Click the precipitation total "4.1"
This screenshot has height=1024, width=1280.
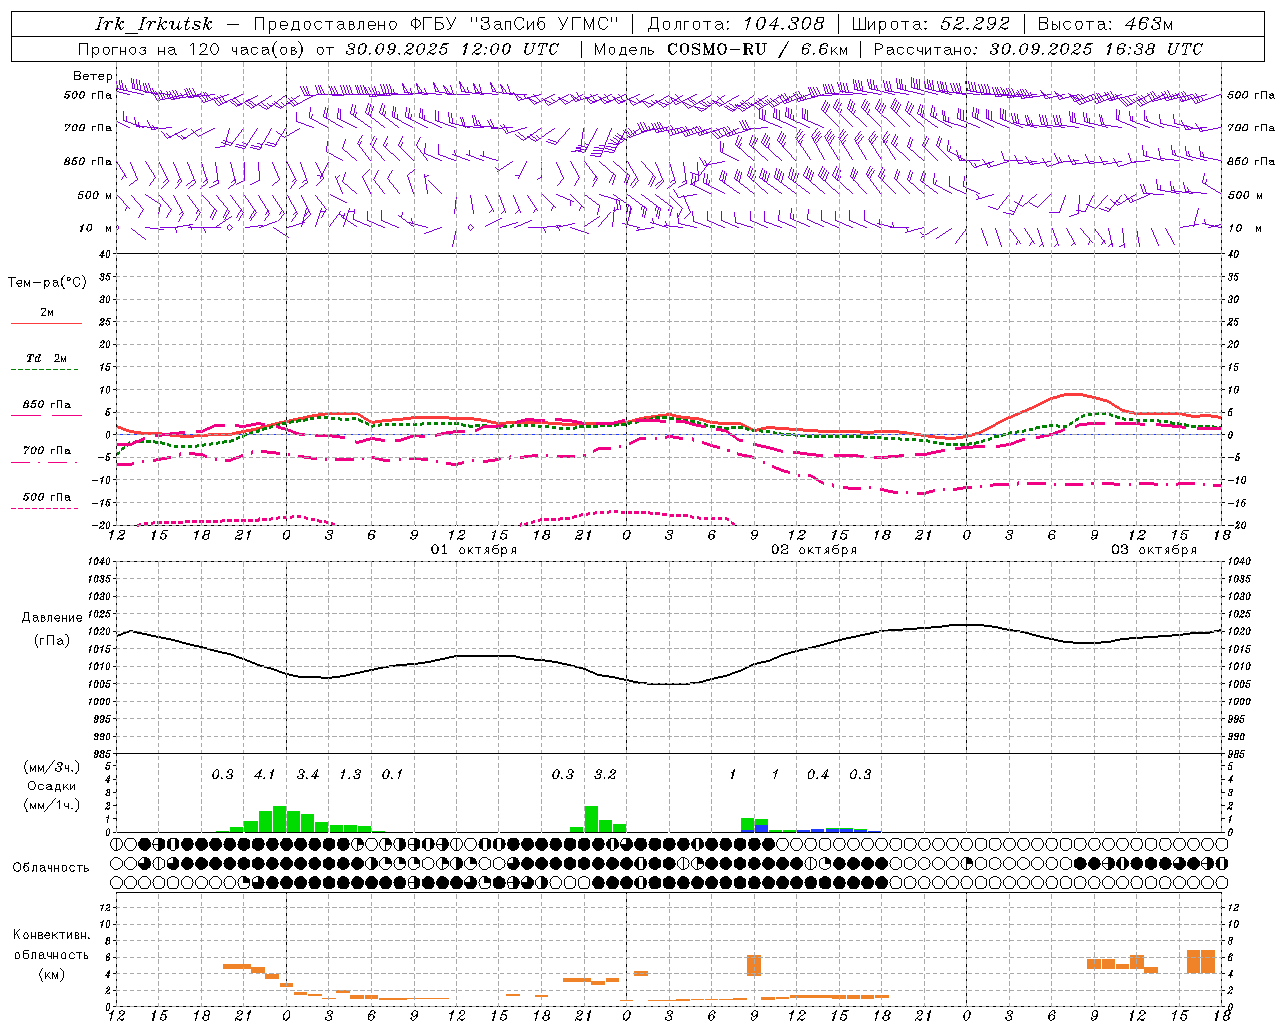click(265, 775)
